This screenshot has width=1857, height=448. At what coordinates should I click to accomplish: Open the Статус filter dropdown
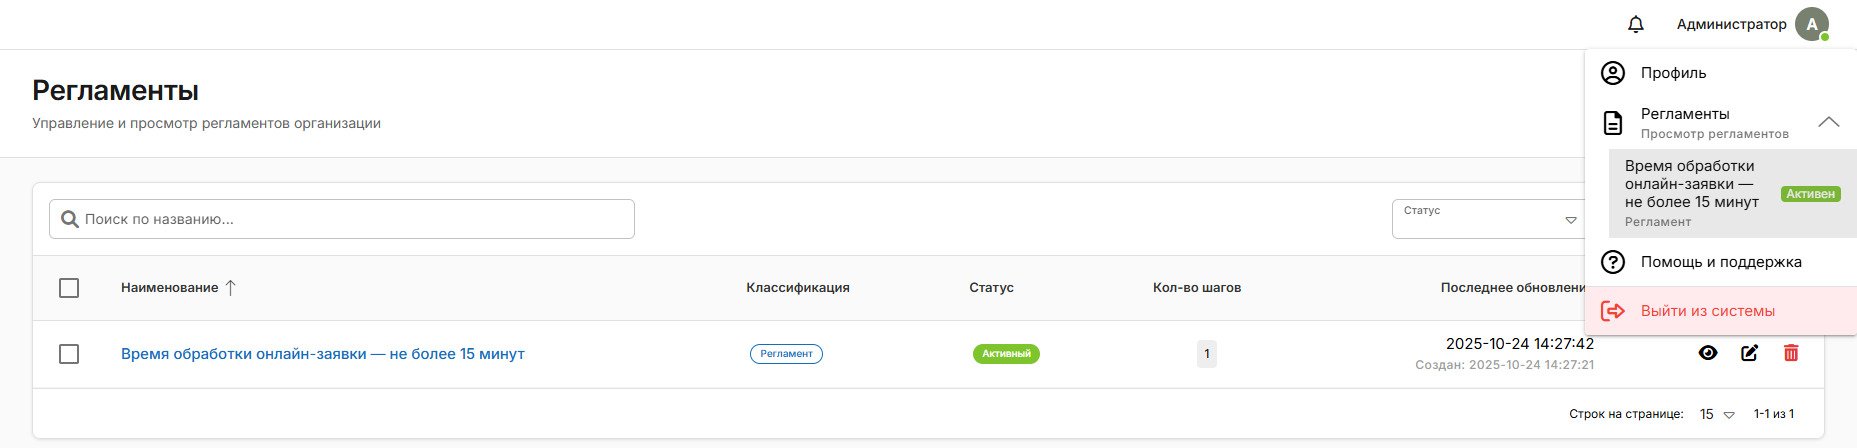[x=1486, y=219]
